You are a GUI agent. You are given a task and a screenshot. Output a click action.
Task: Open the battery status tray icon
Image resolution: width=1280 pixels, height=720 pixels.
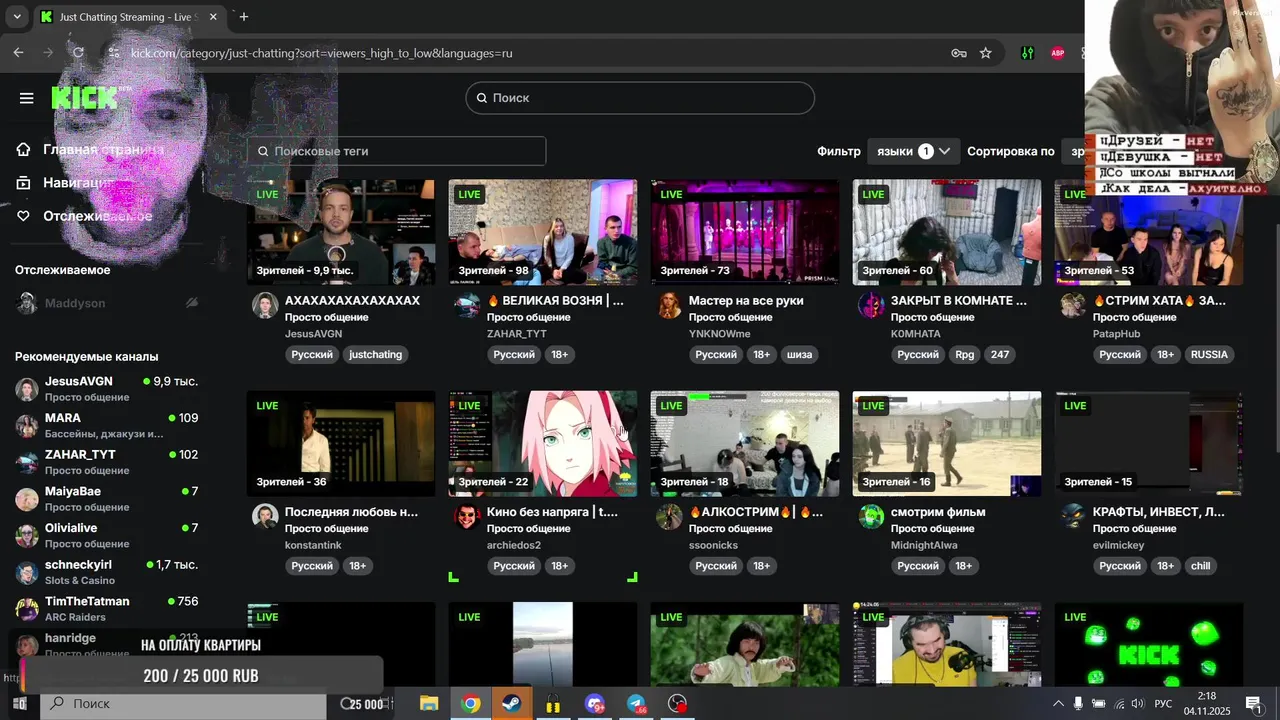click(1098, 704)
